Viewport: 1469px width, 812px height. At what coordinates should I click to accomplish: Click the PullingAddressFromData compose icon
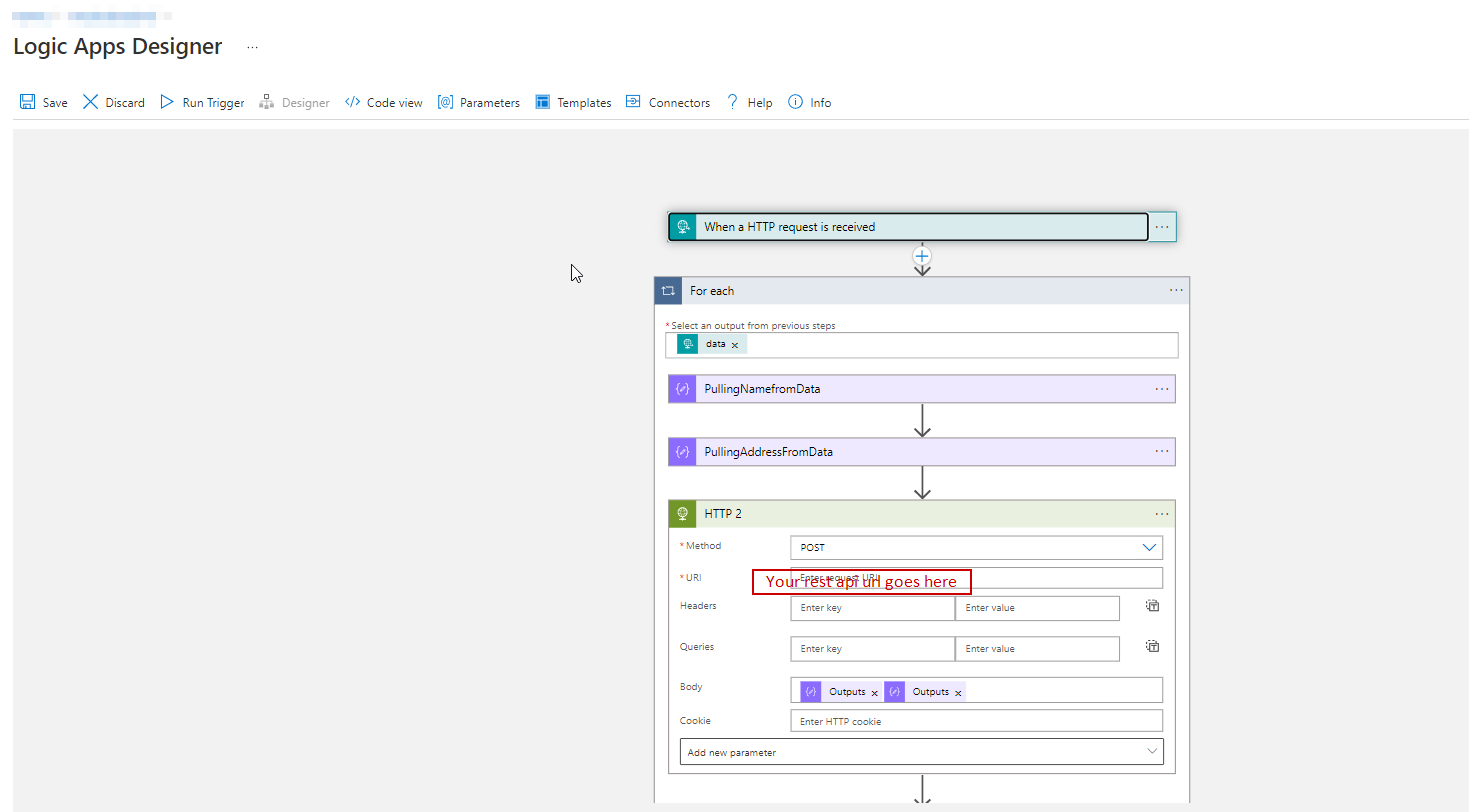[x=682, y=452]
